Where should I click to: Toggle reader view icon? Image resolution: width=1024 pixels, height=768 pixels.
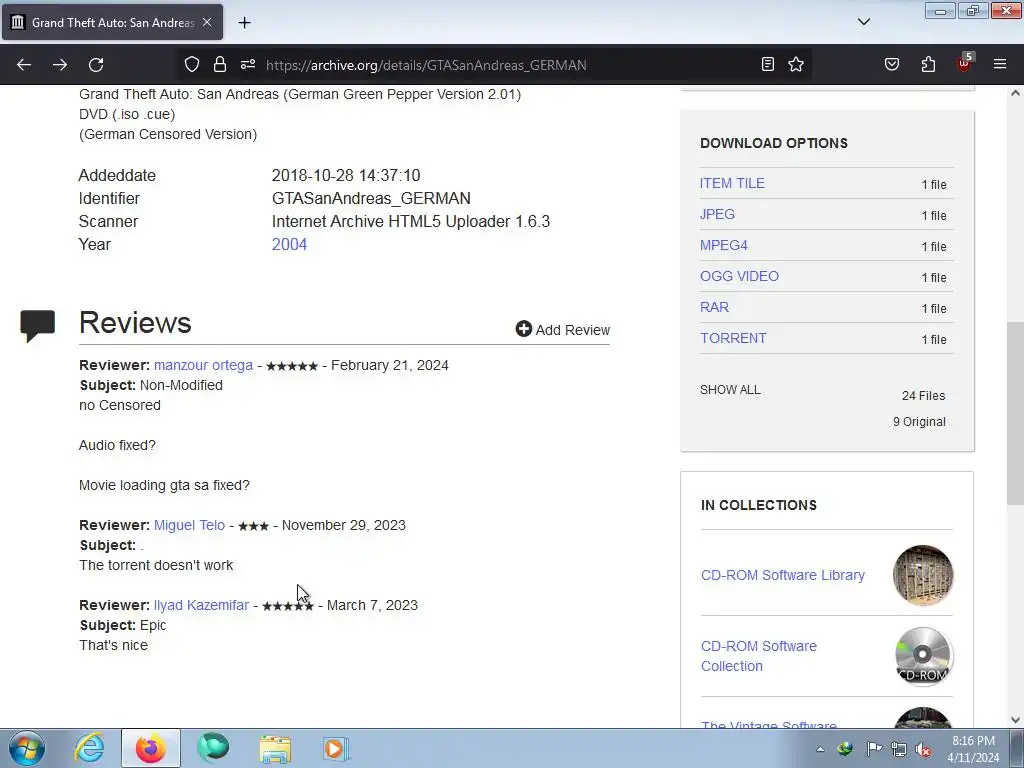point(768,64)
